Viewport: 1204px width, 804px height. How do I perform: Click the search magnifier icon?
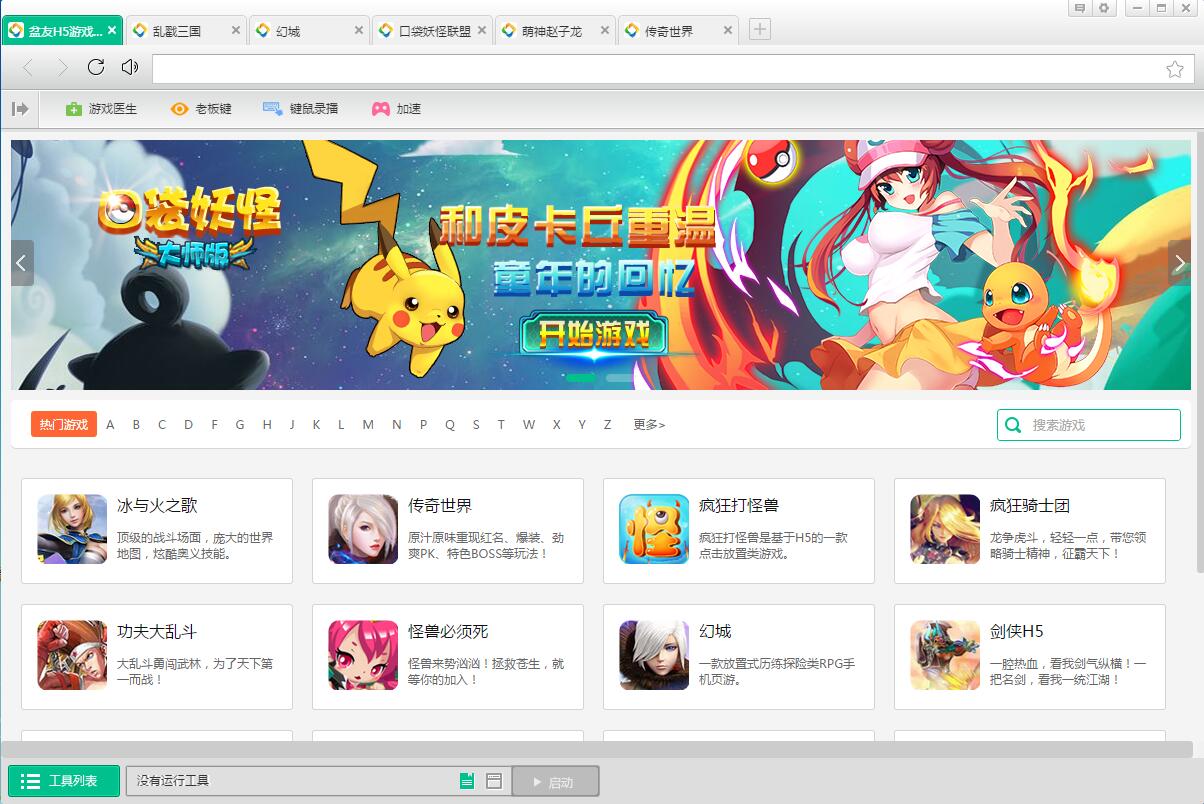(x=1014, y=425)
